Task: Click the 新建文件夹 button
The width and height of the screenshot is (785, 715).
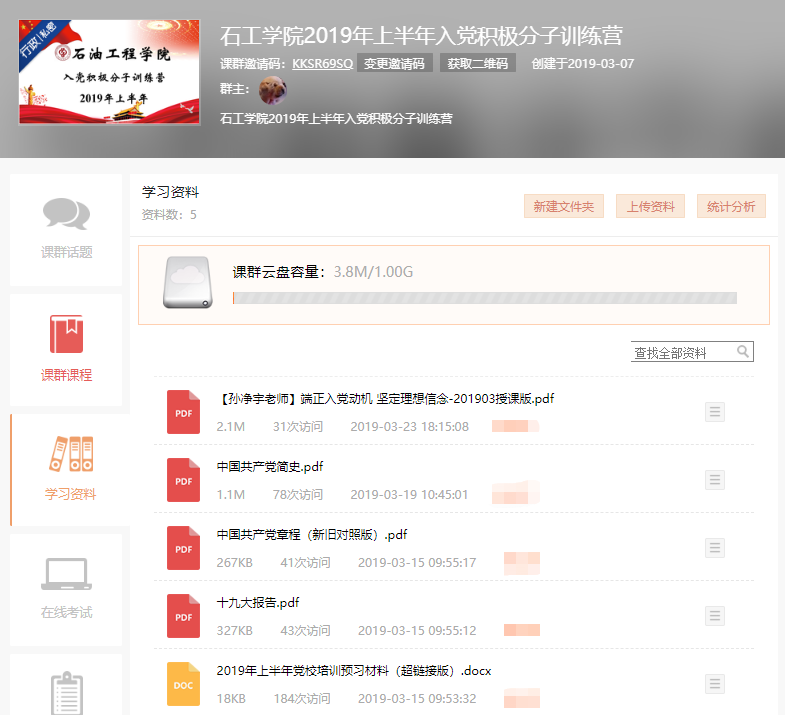Action: coord(563,206)
